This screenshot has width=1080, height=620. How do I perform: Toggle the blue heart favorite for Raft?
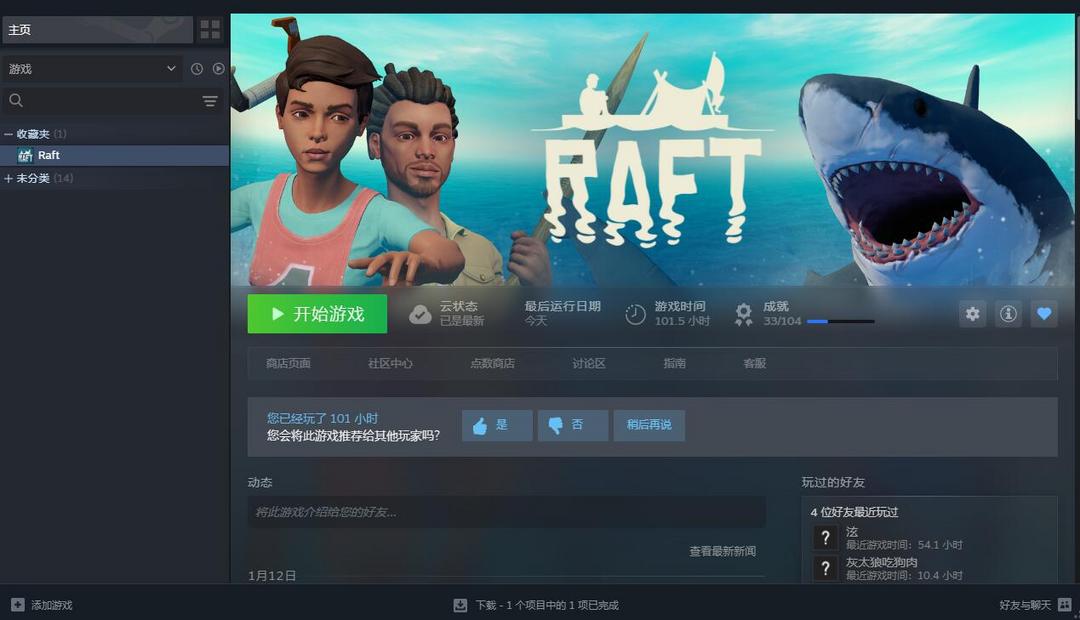click(x=1044, y=313)
